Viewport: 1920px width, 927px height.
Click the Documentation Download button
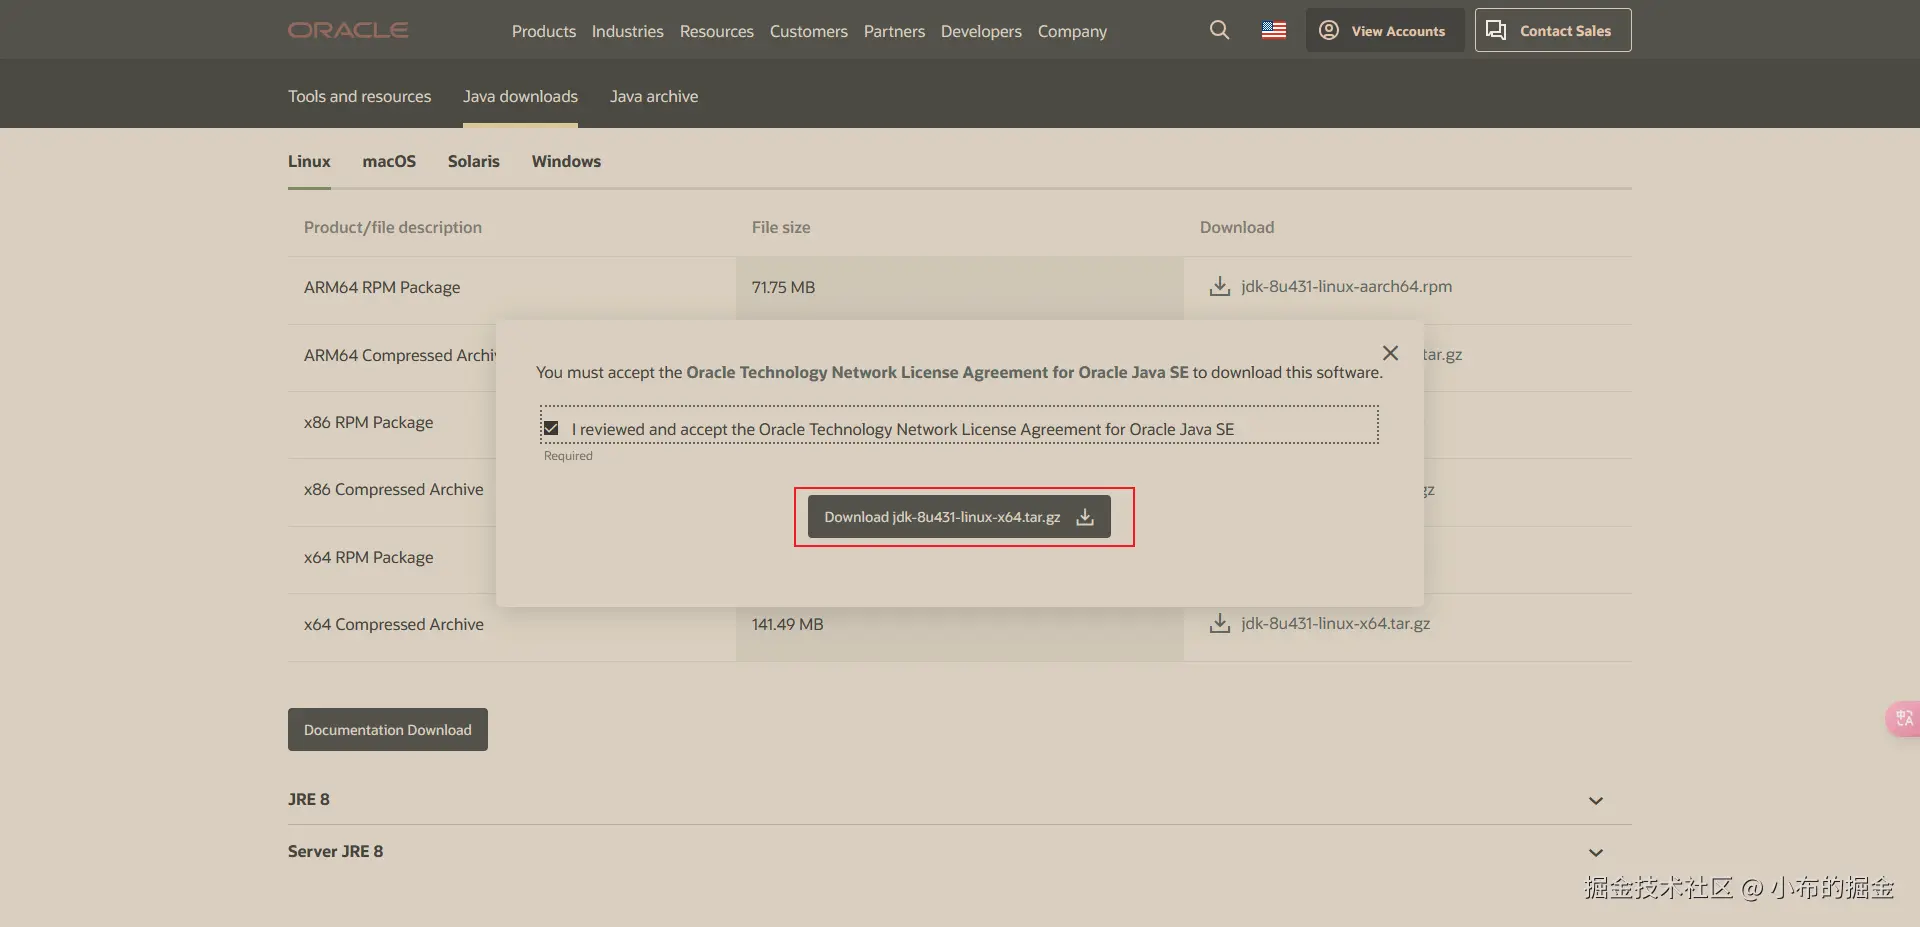click(388, 730)
